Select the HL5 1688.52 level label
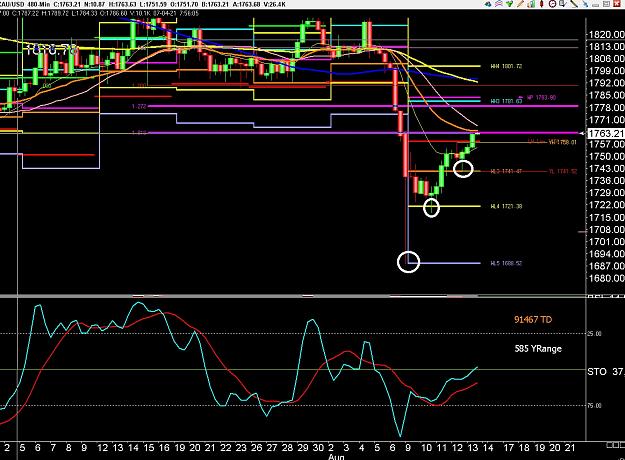The height and width of the screenshot is (460, 625). click(x=506, y=263)
